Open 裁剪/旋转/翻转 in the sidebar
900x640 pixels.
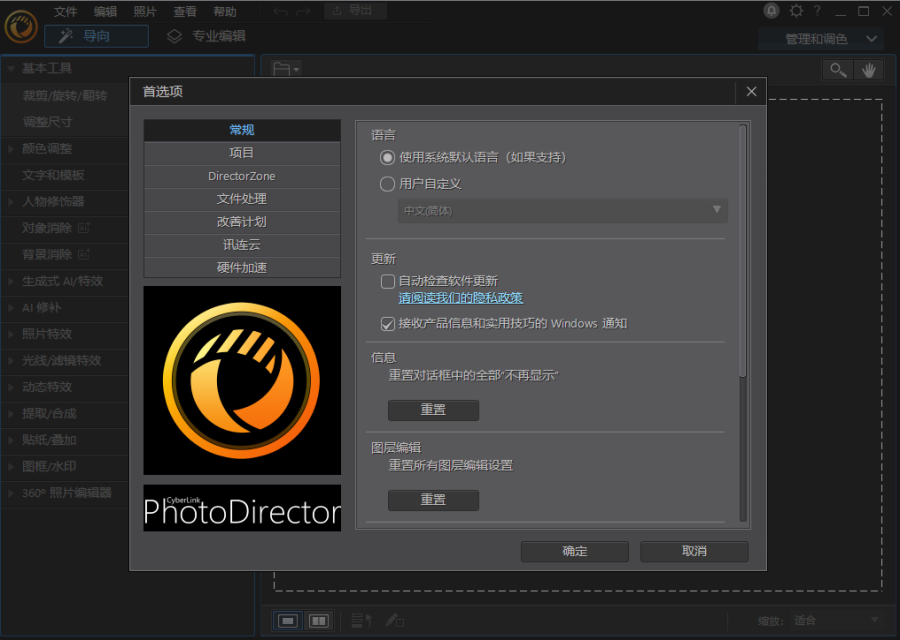pos(65,95)
